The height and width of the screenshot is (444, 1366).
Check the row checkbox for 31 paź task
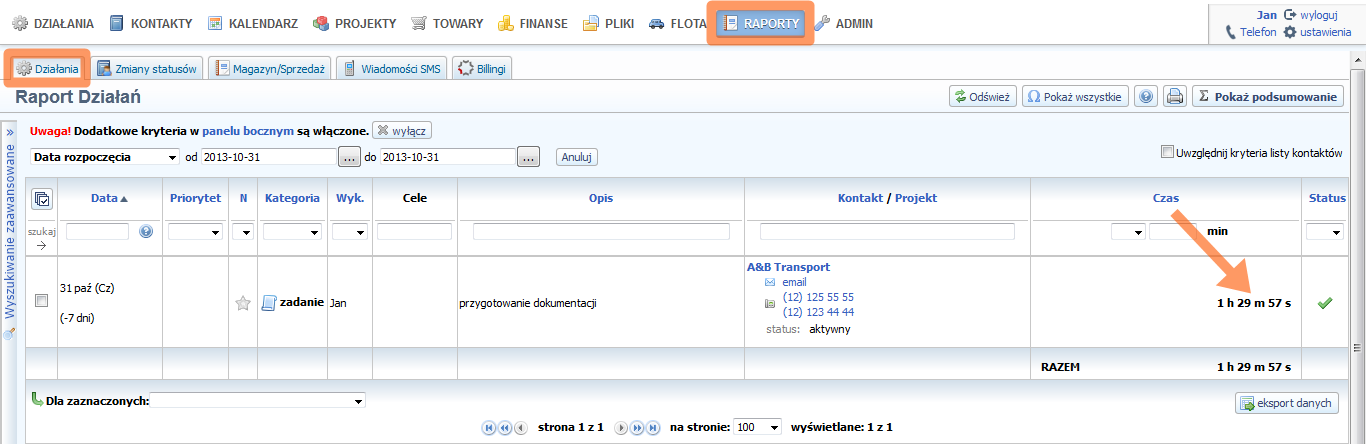tap(41, 301)
